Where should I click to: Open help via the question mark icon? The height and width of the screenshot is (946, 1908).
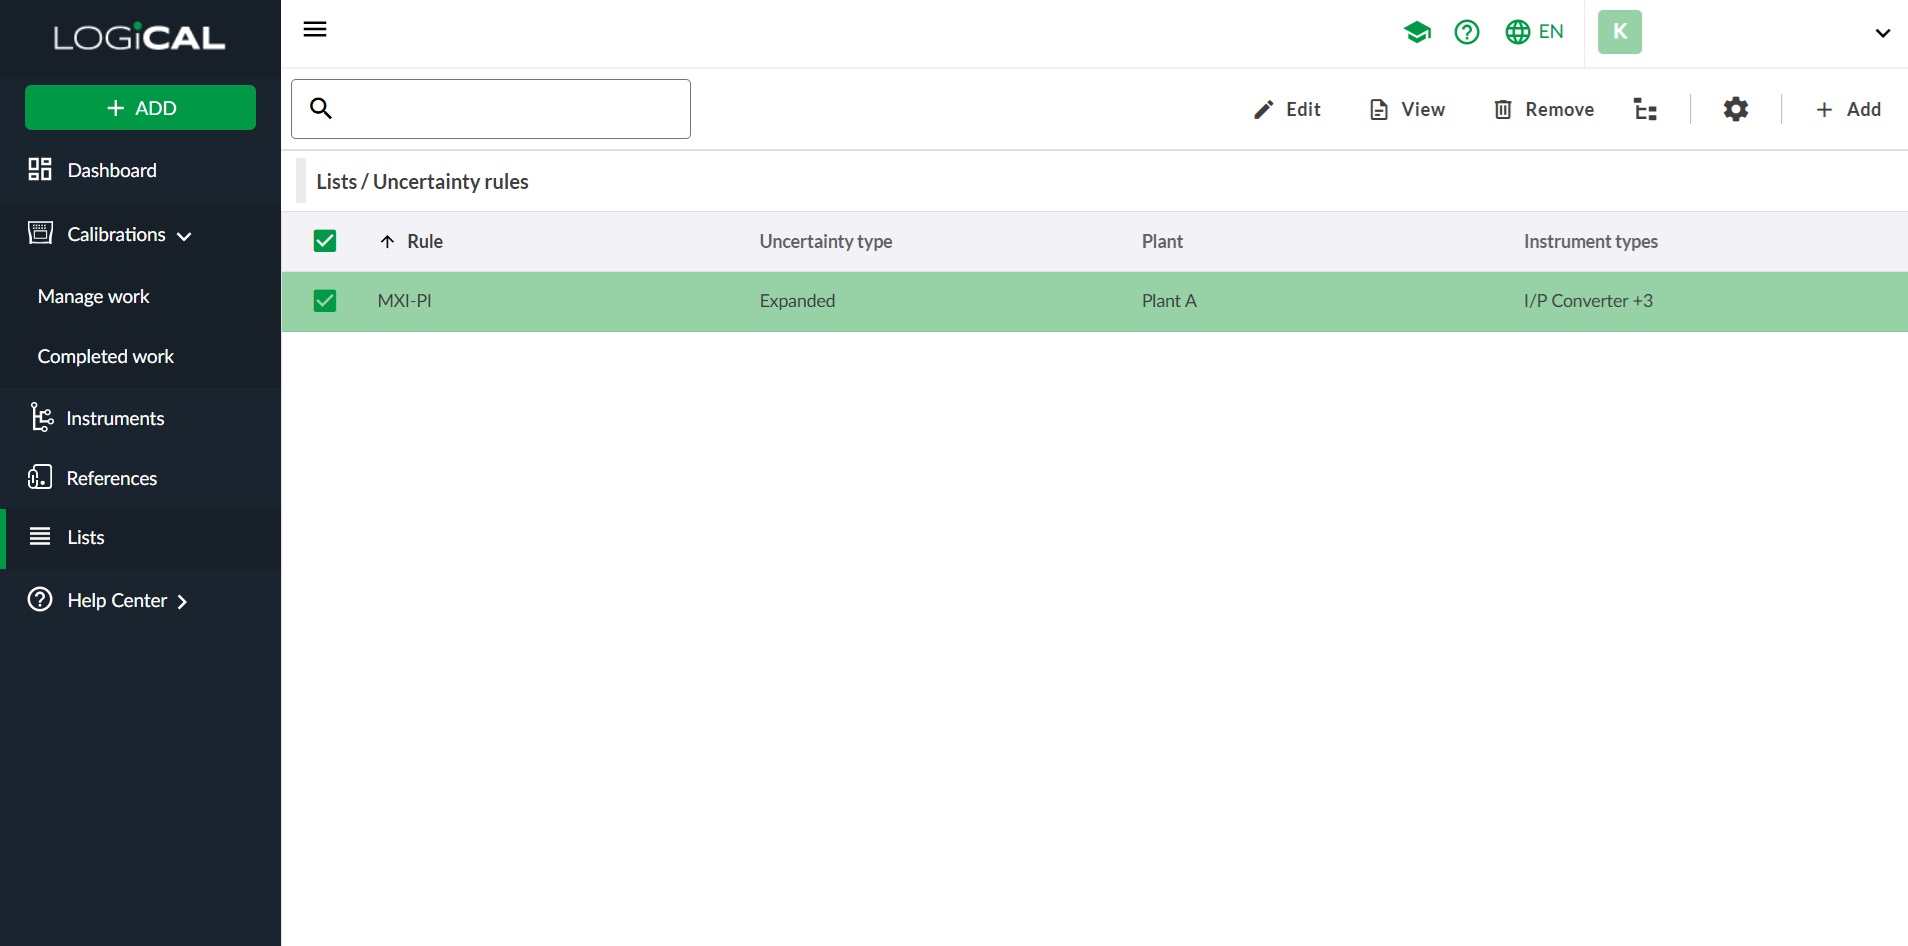1466,31
